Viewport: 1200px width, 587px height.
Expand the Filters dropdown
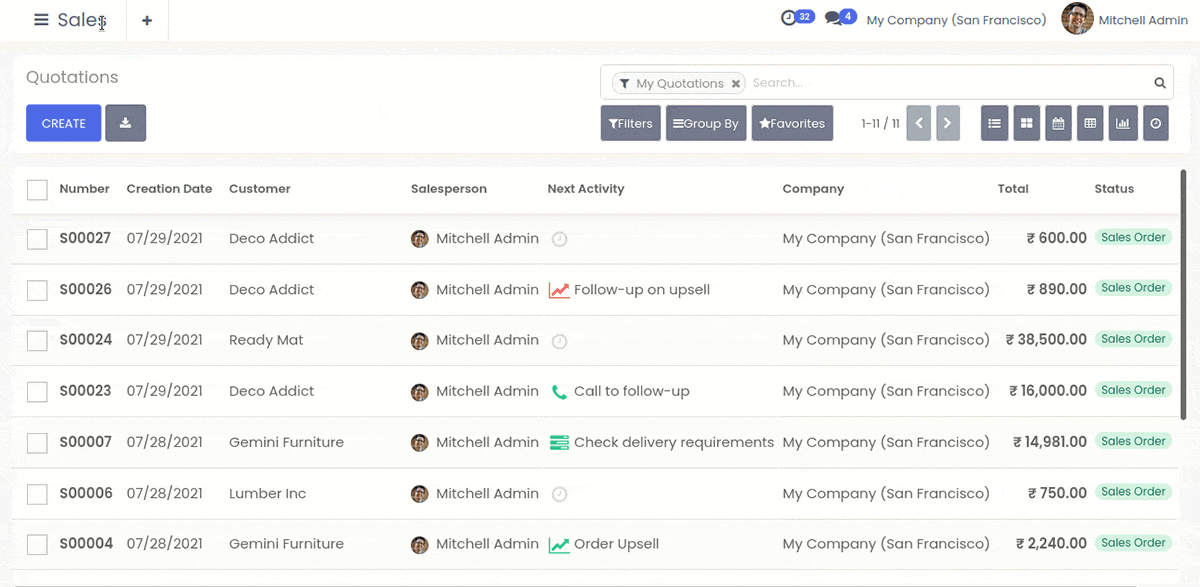(x=630, y=123)
